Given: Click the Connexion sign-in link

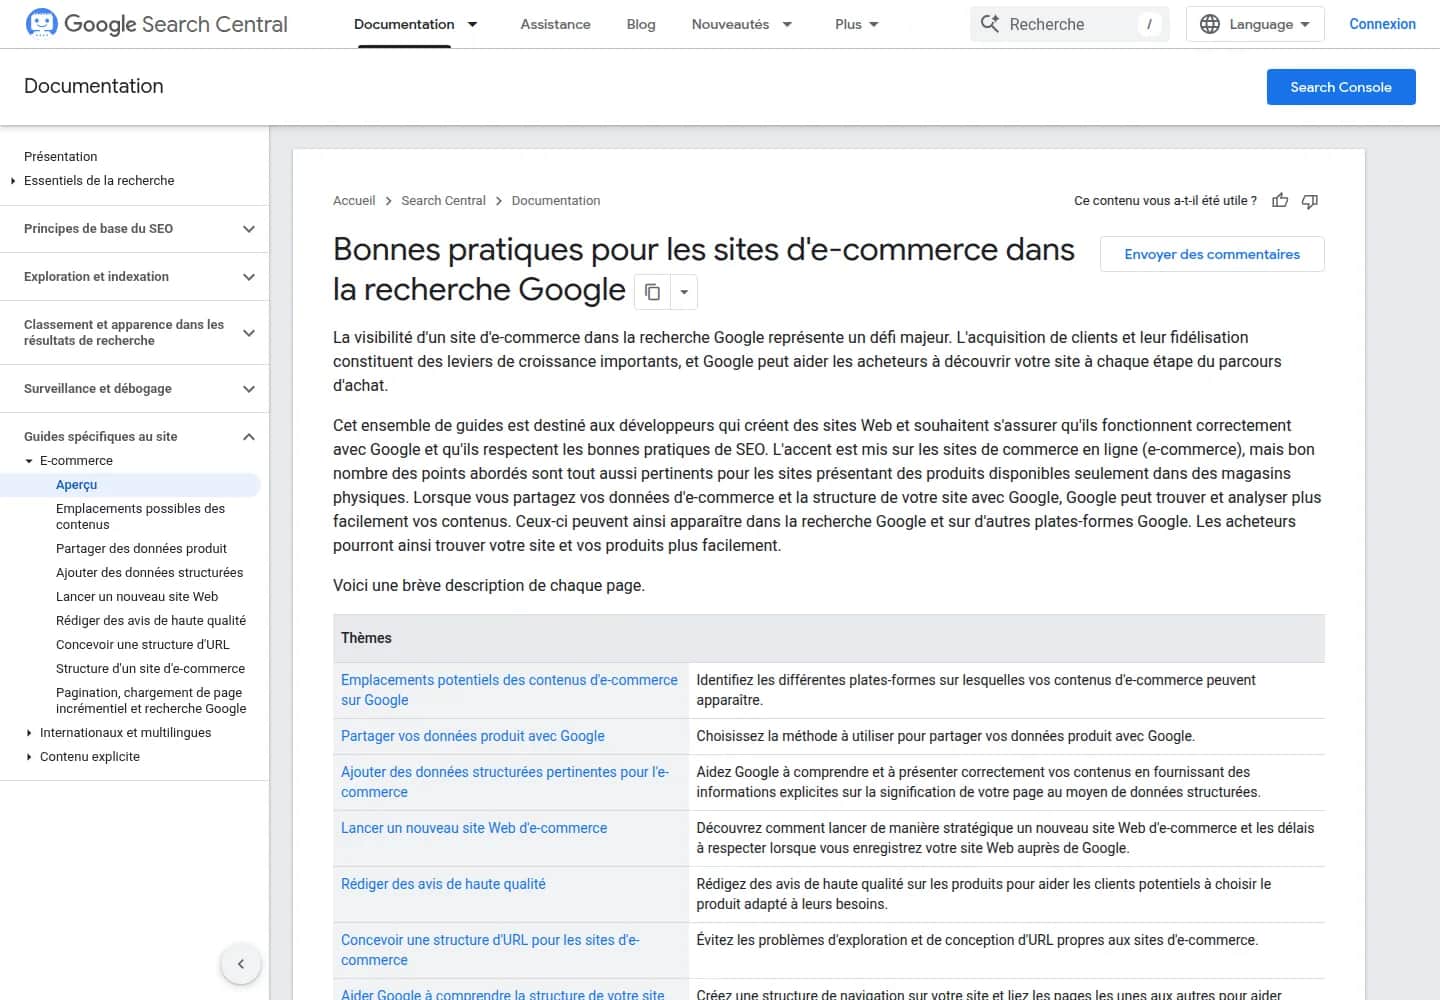Looking at the screenshot, I should [x=1382, y=24].
